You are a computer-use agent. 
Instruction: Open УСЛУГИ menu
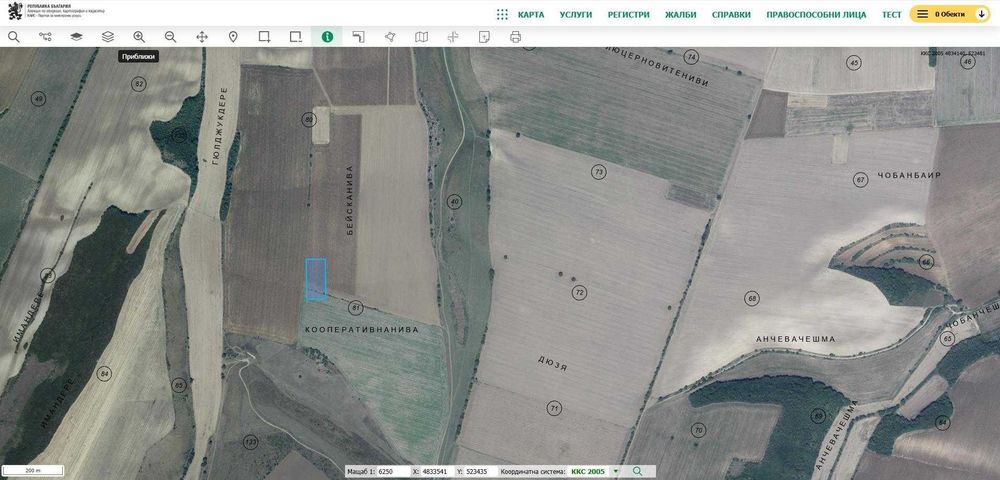[576, 15]
